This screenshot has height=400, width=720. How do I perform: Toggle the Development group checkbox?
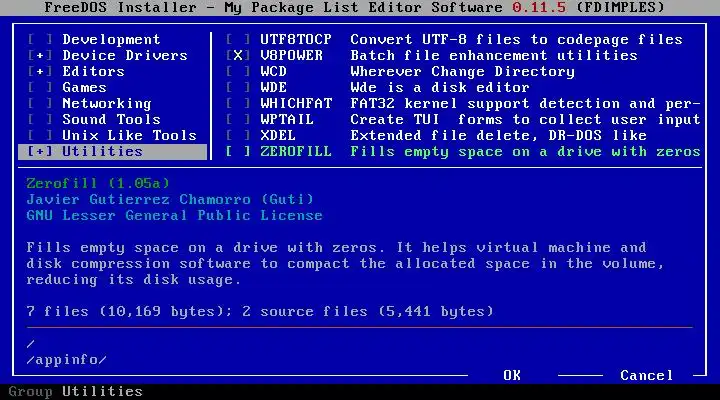point(40,39)
